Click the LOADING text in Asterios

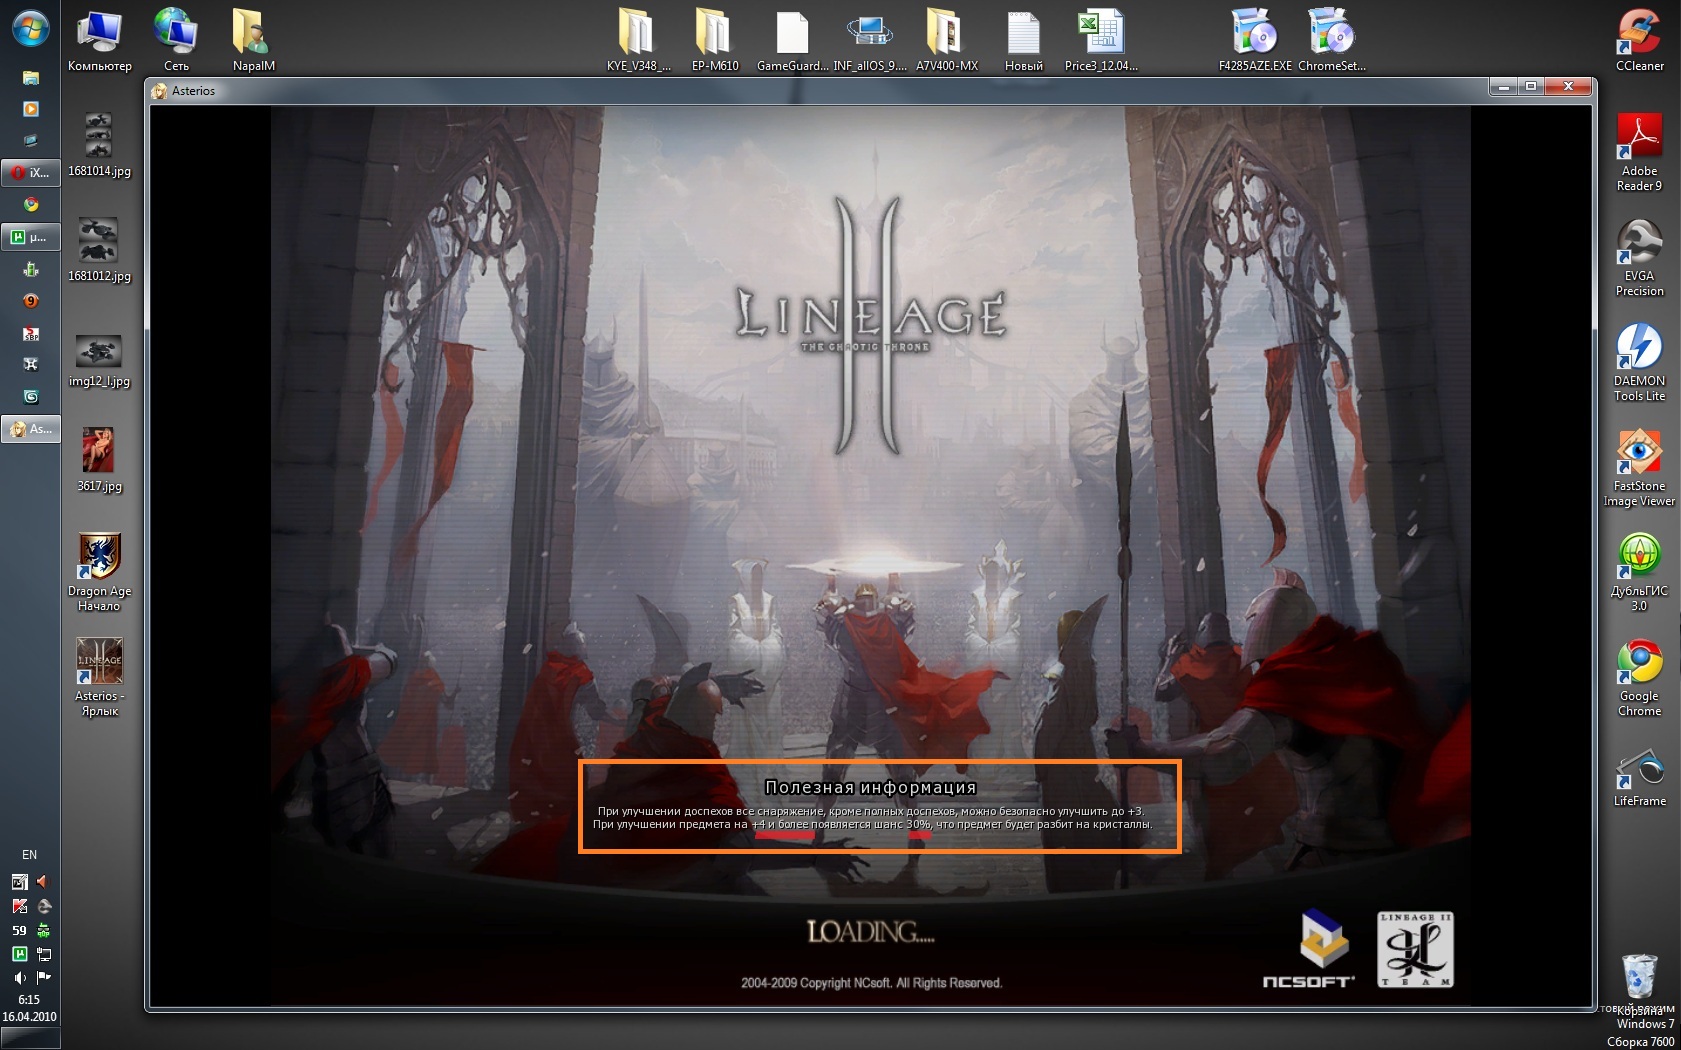[x=871, y=932]
